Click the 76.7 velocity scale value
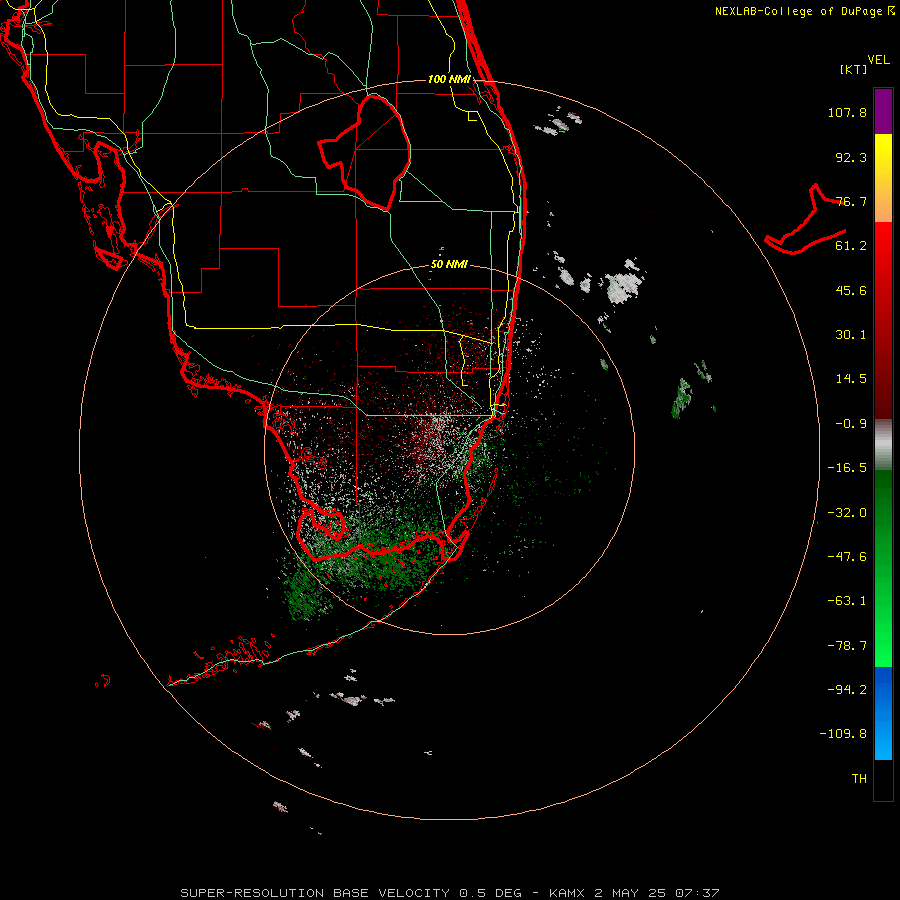This screenshot has width=900, height=900. click(x=851, y=201)
